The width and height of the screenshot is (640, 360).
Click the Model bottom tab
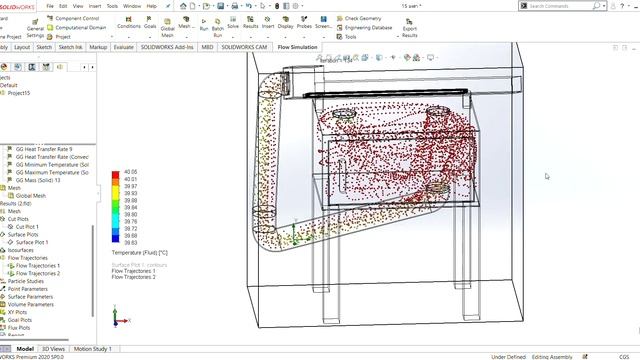(25, 349)
